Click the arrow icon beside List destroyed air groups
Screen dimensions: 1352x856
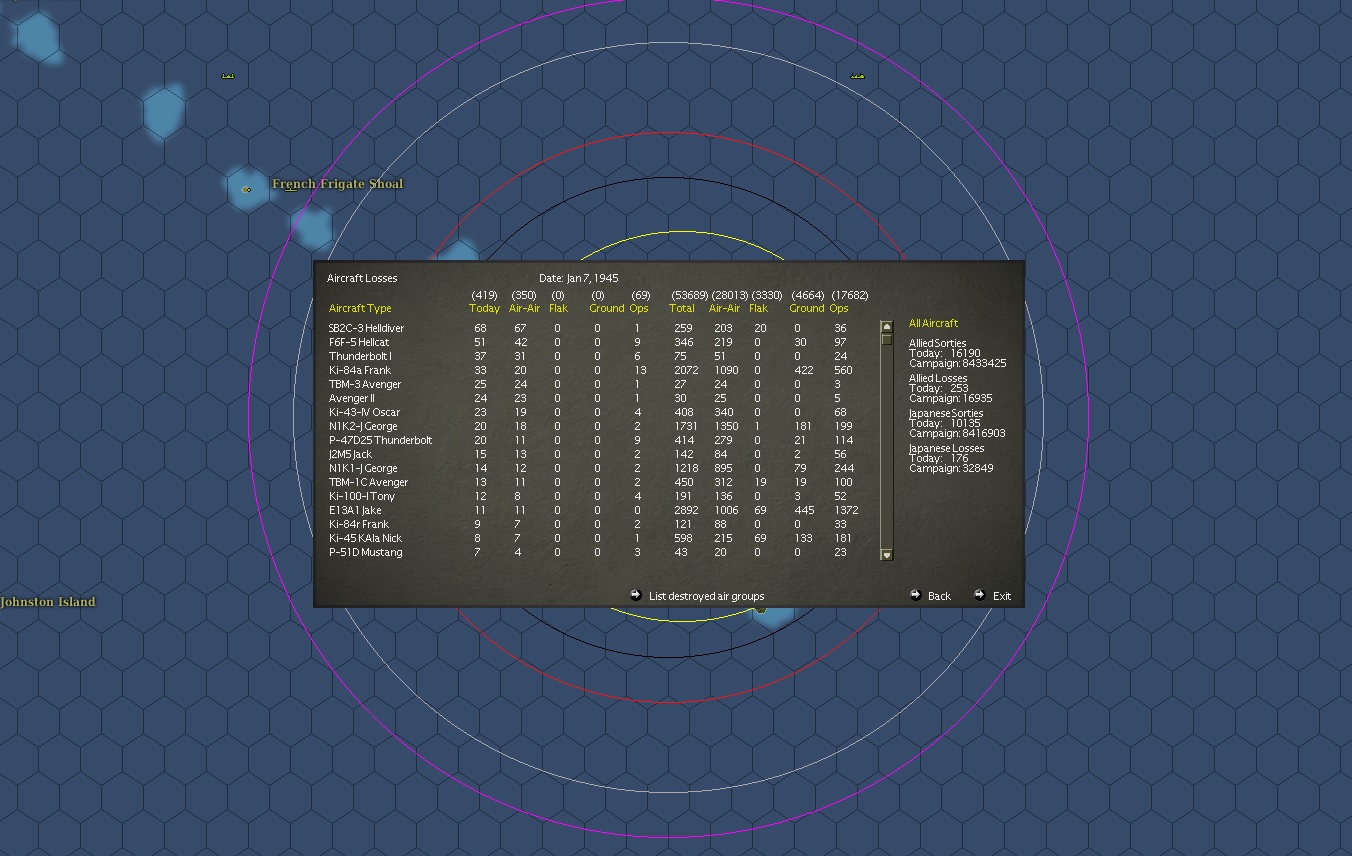636,595
